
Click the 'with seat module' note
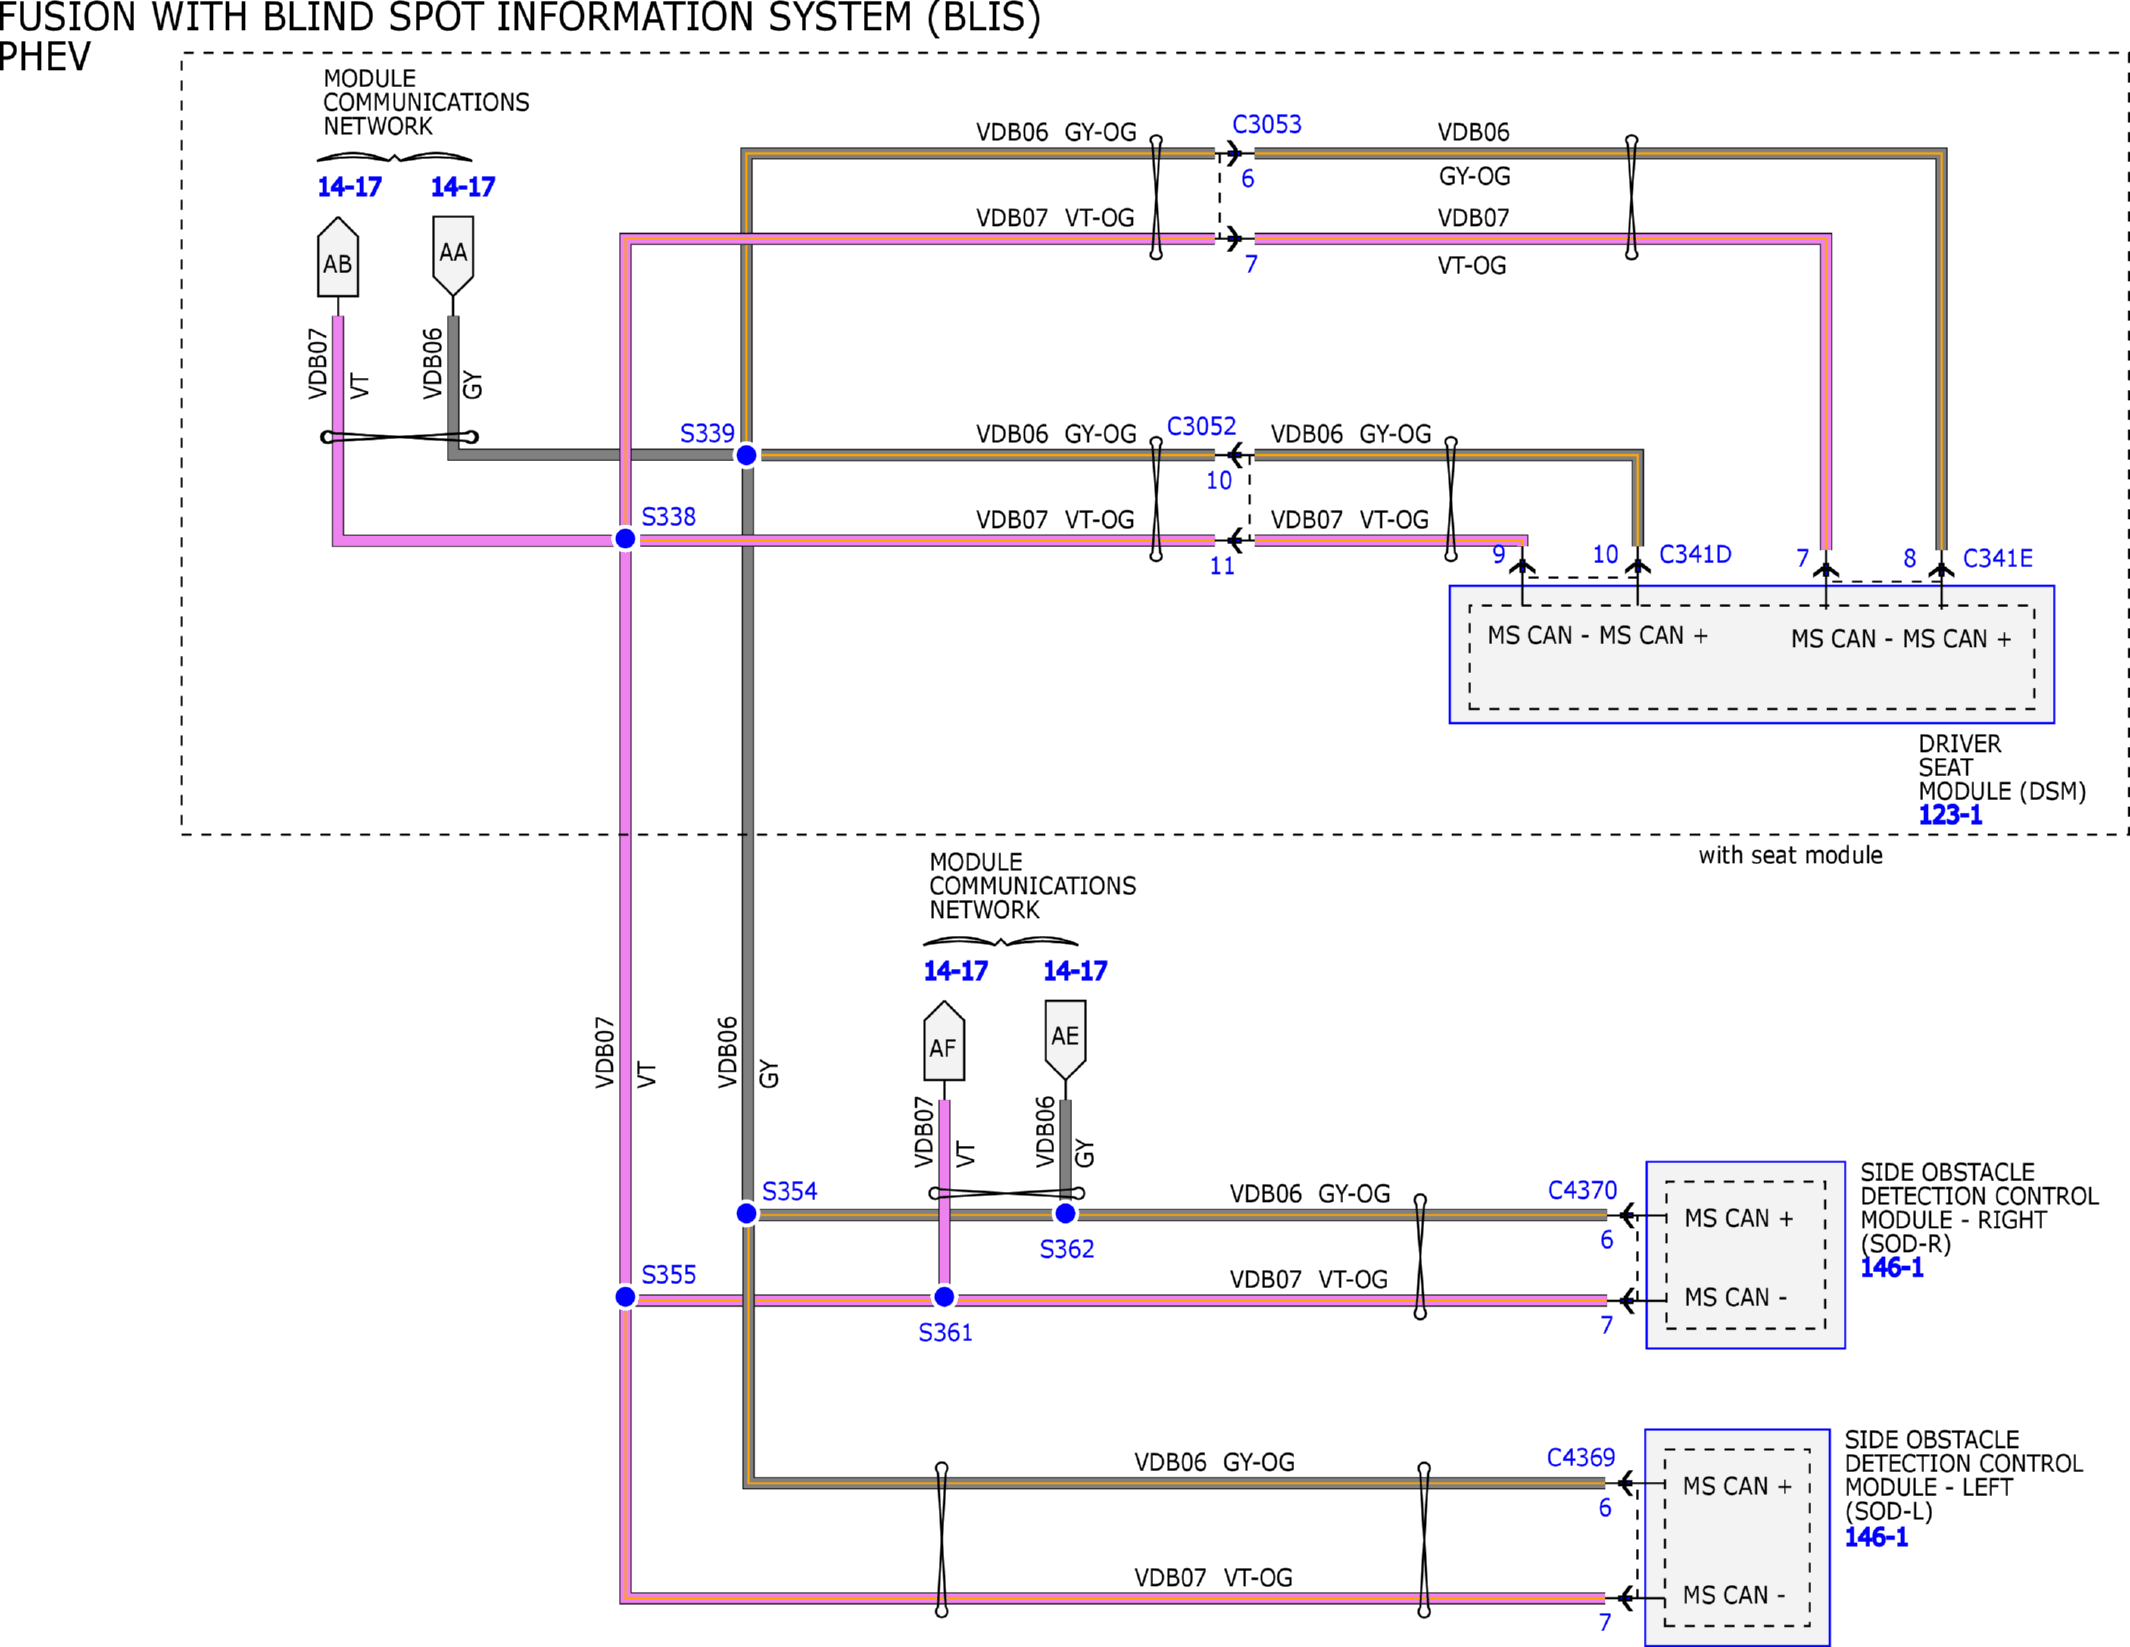tap(1790, 856)
